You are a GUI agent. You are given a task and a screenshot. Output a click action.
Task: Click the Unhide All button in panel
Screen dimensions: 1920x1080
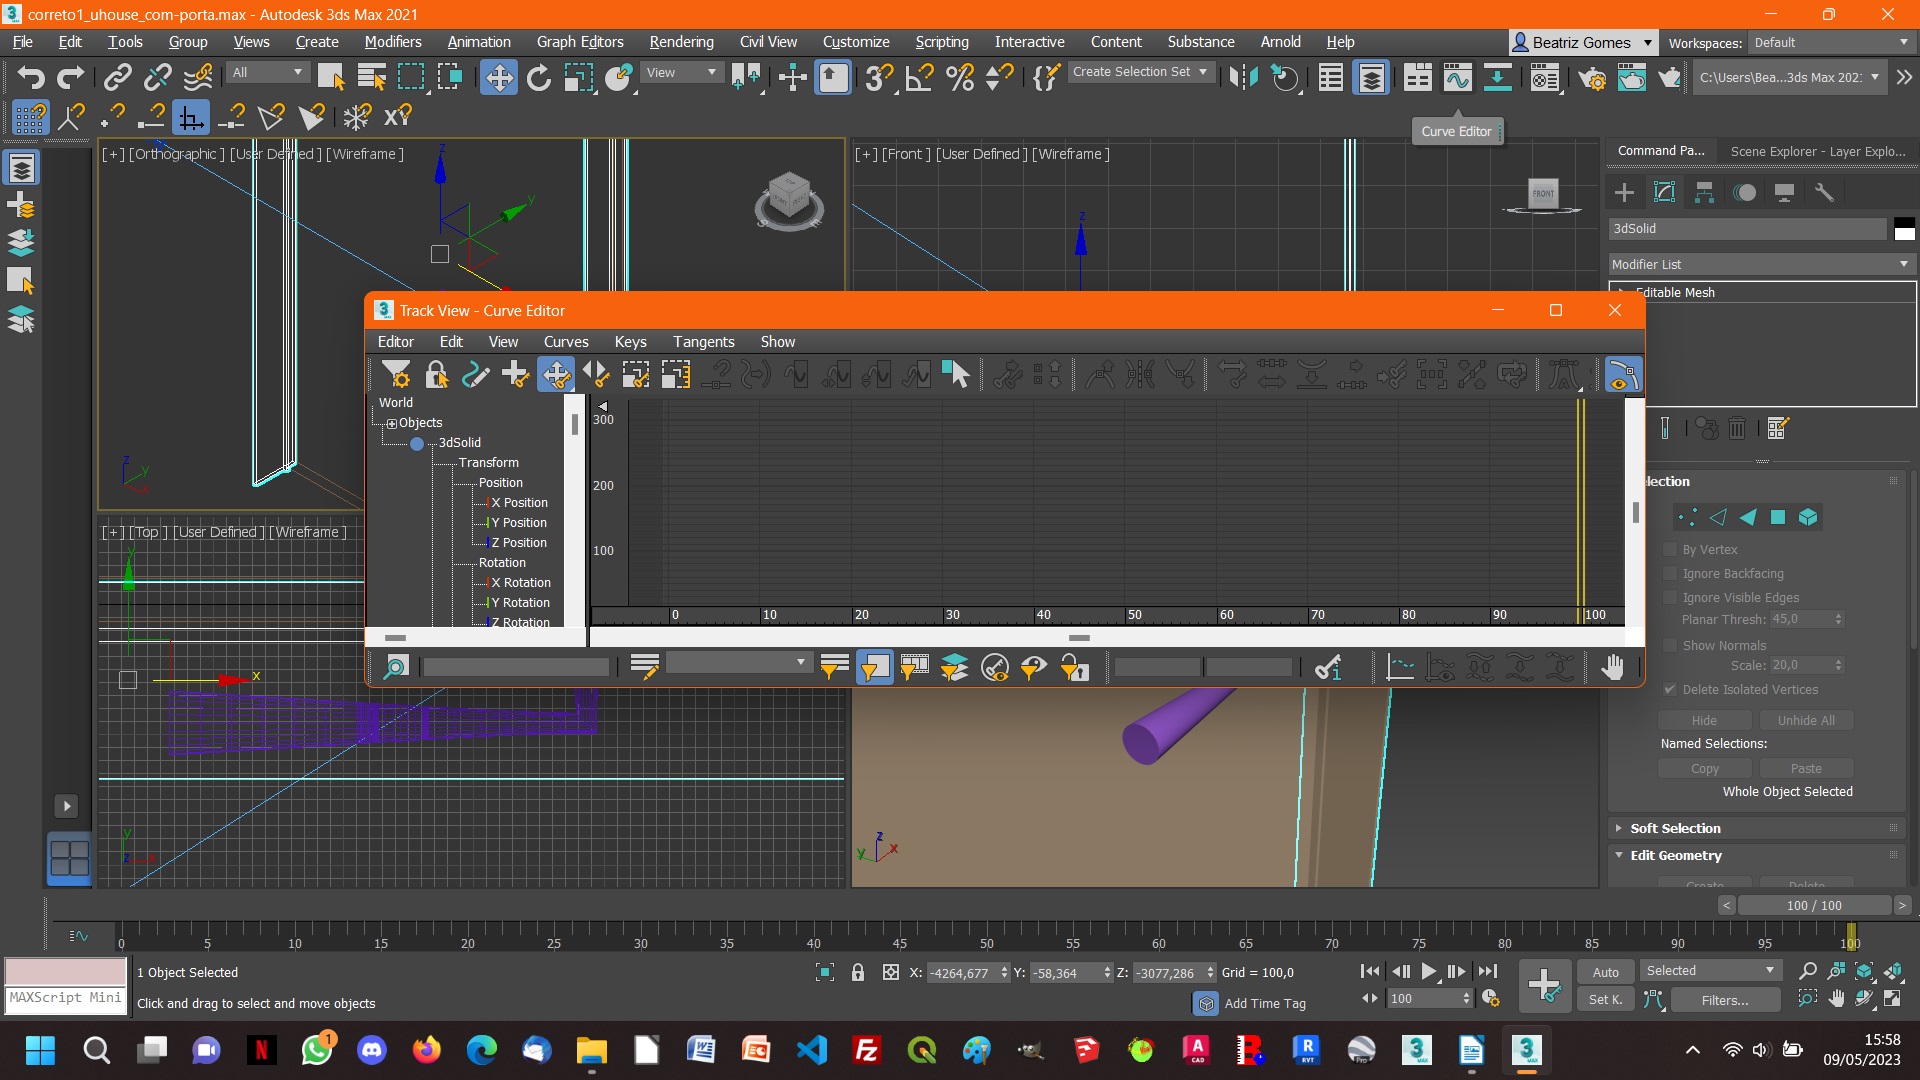coord(1807,719)
